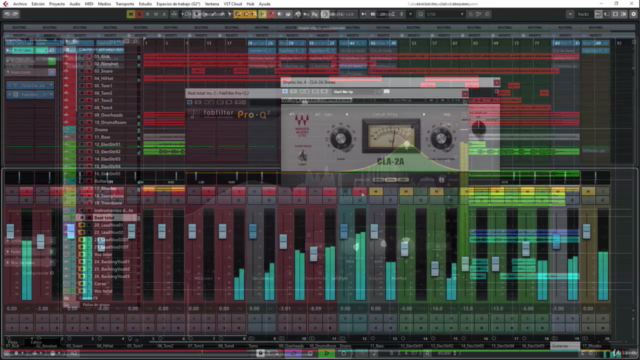Toggle global read automation R button
Screen dimensions: 640x360
(x=148, y=14)
